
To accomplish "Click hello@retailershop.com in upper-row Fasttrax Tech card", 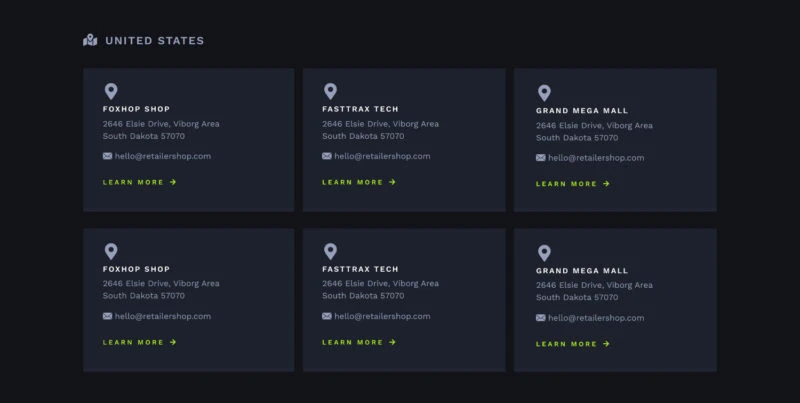I will [x=382, y=156].
